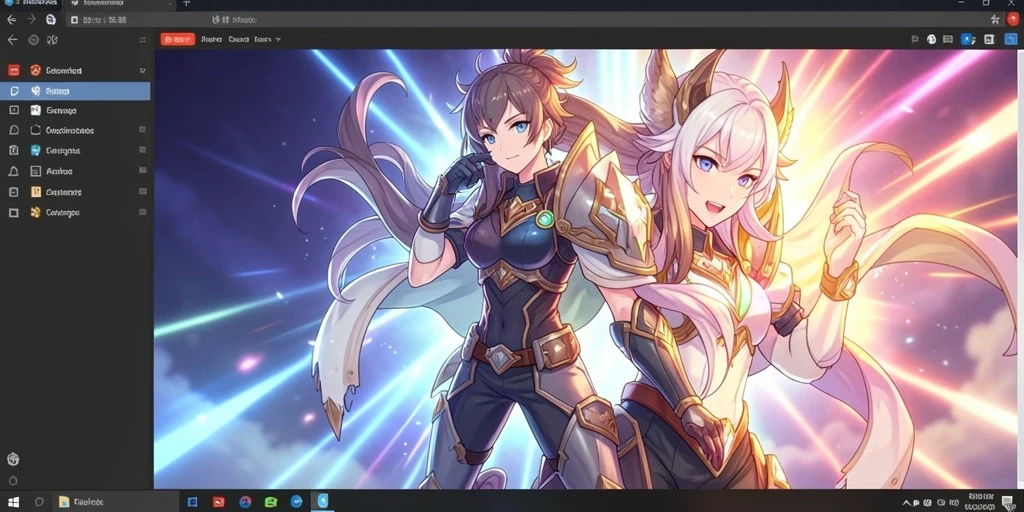The width and height of the screenshot is (1024, 512).
Task: Select the last sidebar row with the orange swirl icon
Action: [76, 212]
